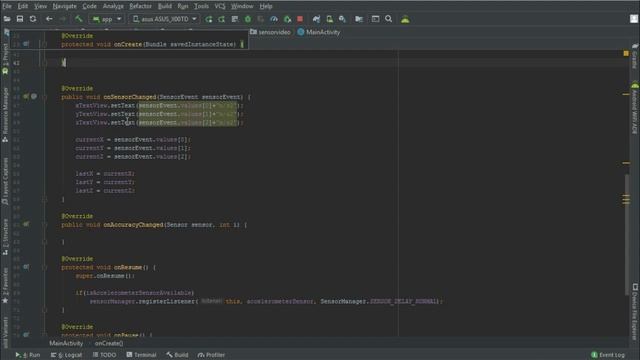Click the MainActivity navigation bar item
This screenshot has height=360, width=640.
click(319, 32)
